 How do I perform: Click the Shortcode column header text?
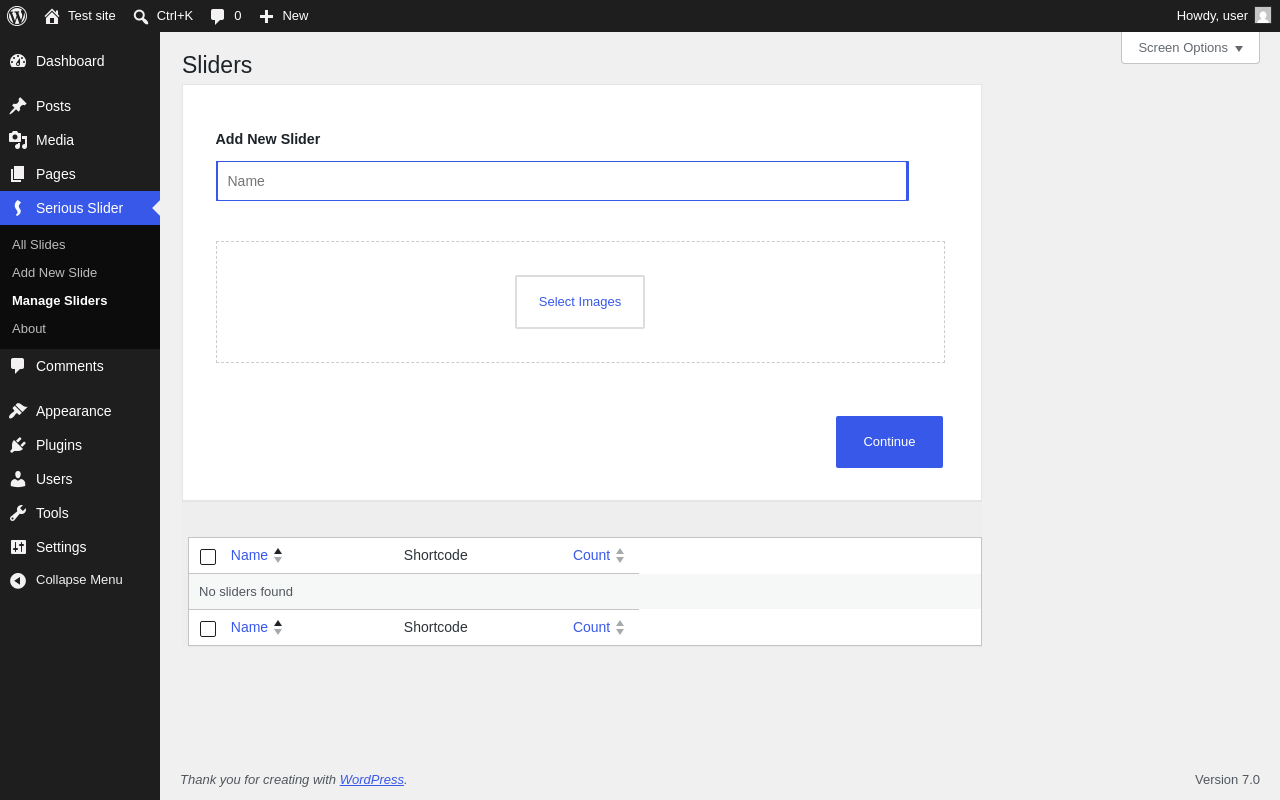(x=436, y=555)
